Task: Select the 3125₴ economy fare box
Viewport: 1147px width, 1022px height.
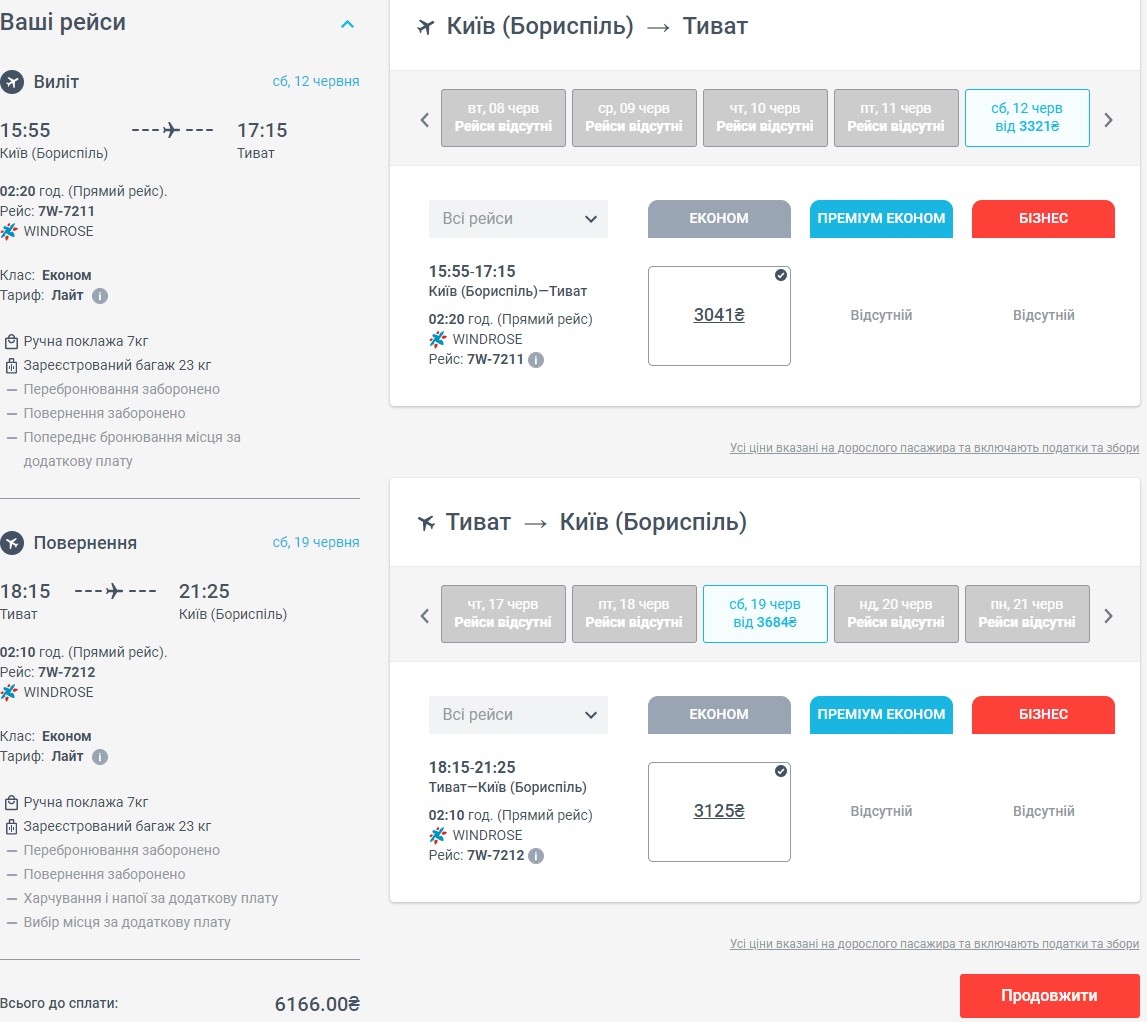Action: click(x=719, y=811)
